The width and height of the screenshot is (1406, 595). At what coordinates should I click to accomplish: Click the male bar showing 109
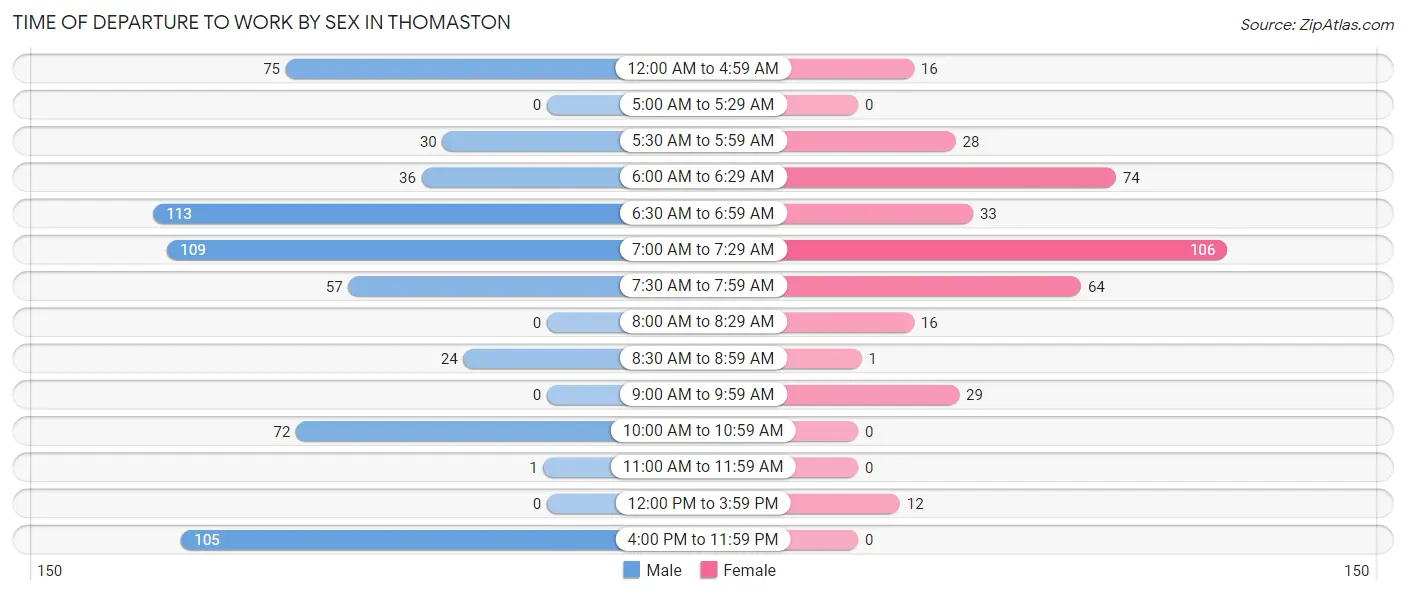click(x=393, y=249)
